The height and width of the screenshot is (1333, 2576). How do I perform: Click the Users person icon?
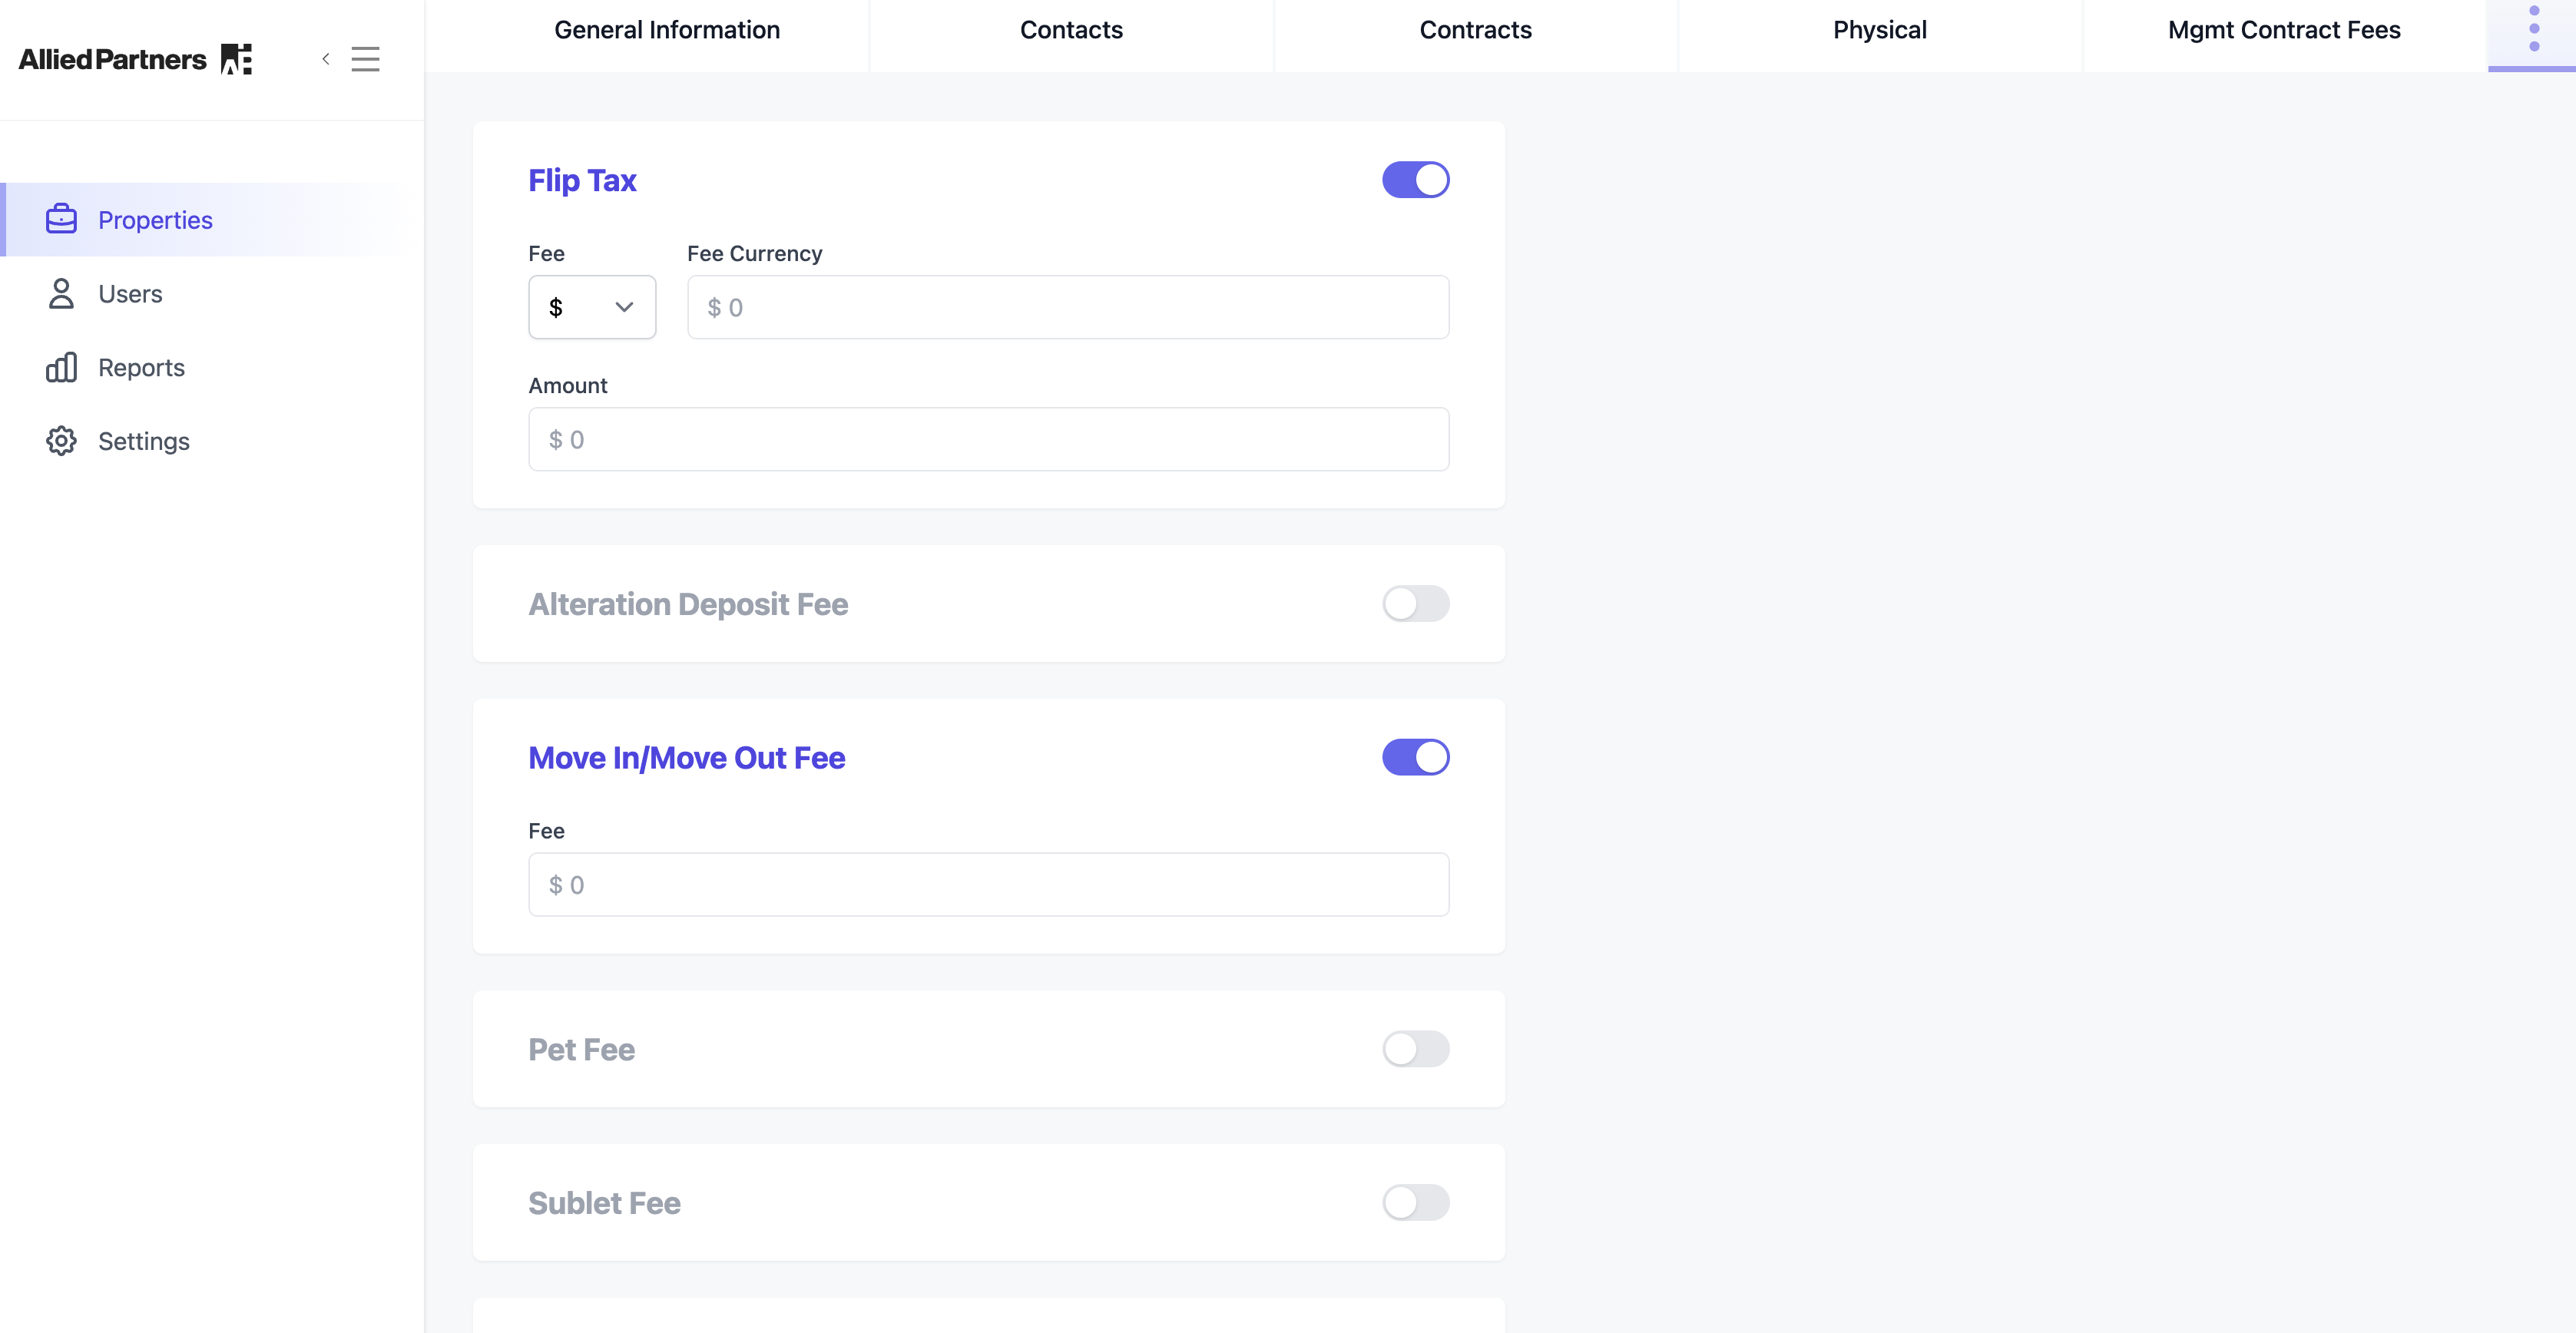pos(61,293)
